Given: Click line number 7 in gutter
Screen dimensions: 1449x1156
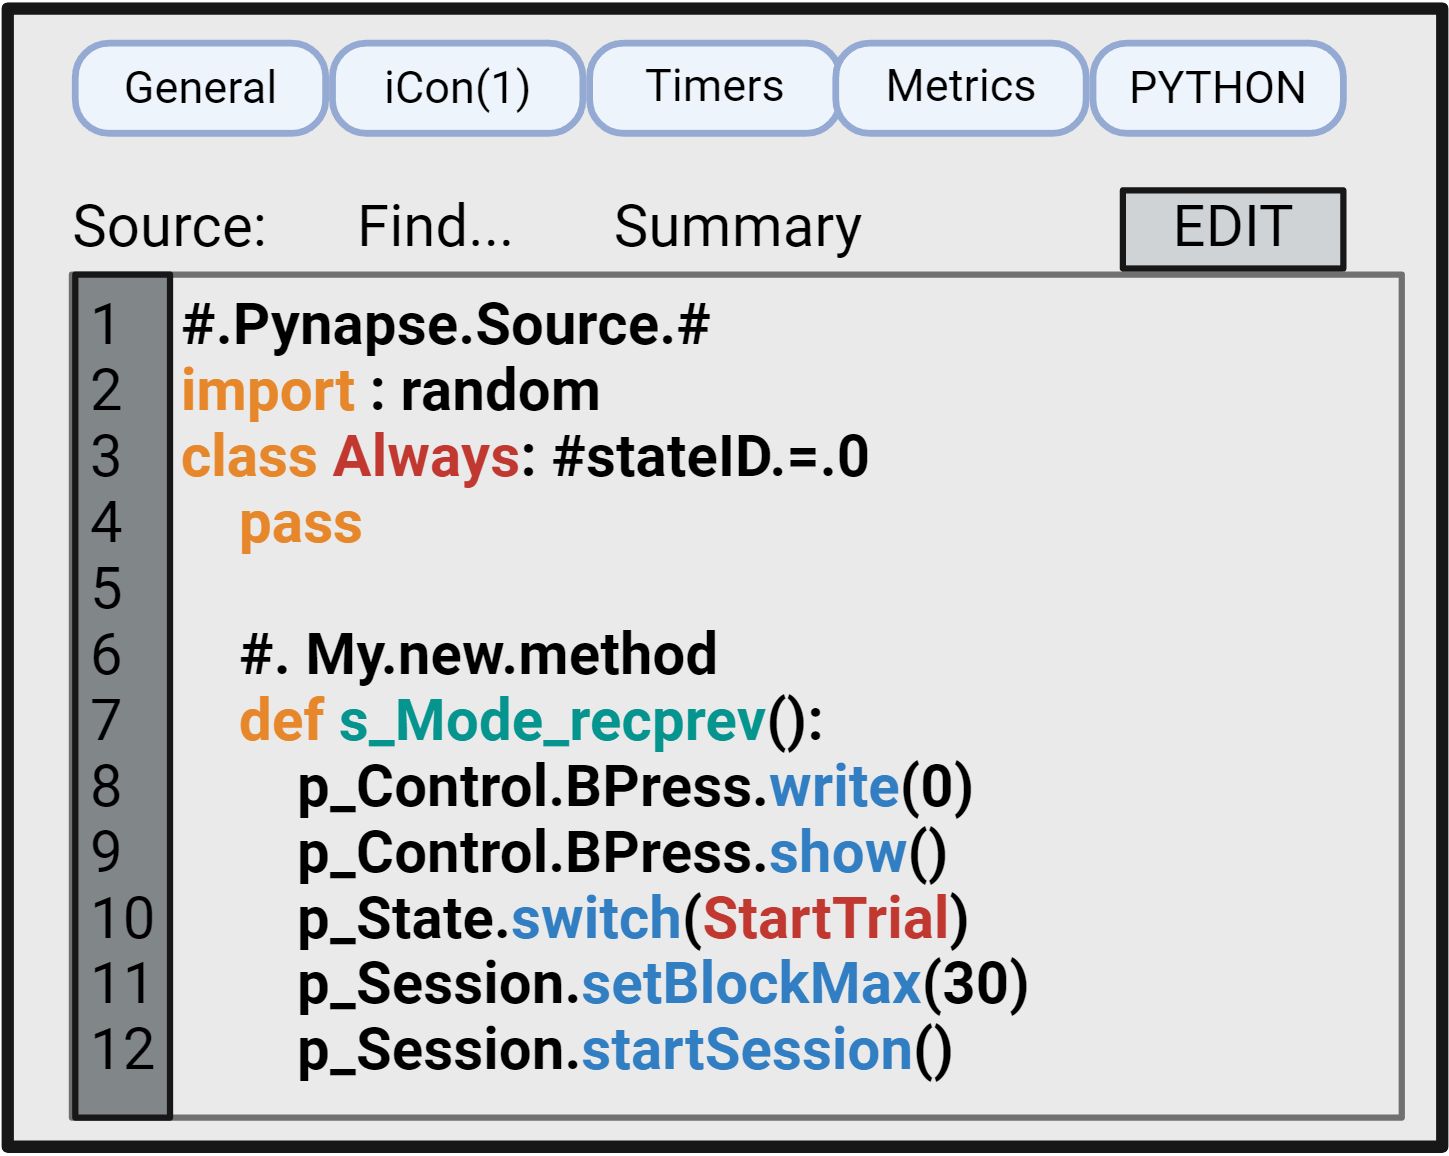Looking at the screenshot, I should point(106,720).
